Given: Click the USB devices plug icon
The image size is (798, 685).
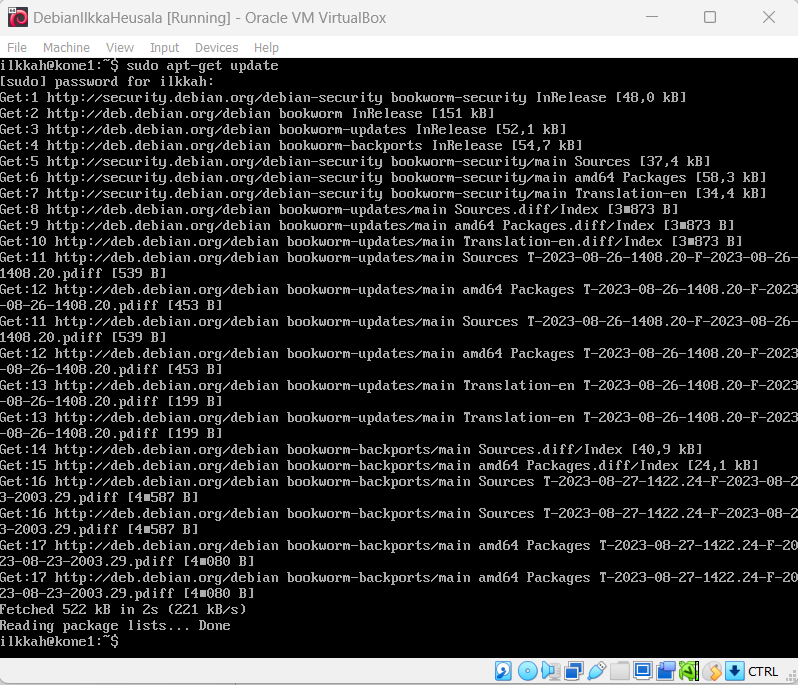Looking at the screenshot, I should 597,671.
